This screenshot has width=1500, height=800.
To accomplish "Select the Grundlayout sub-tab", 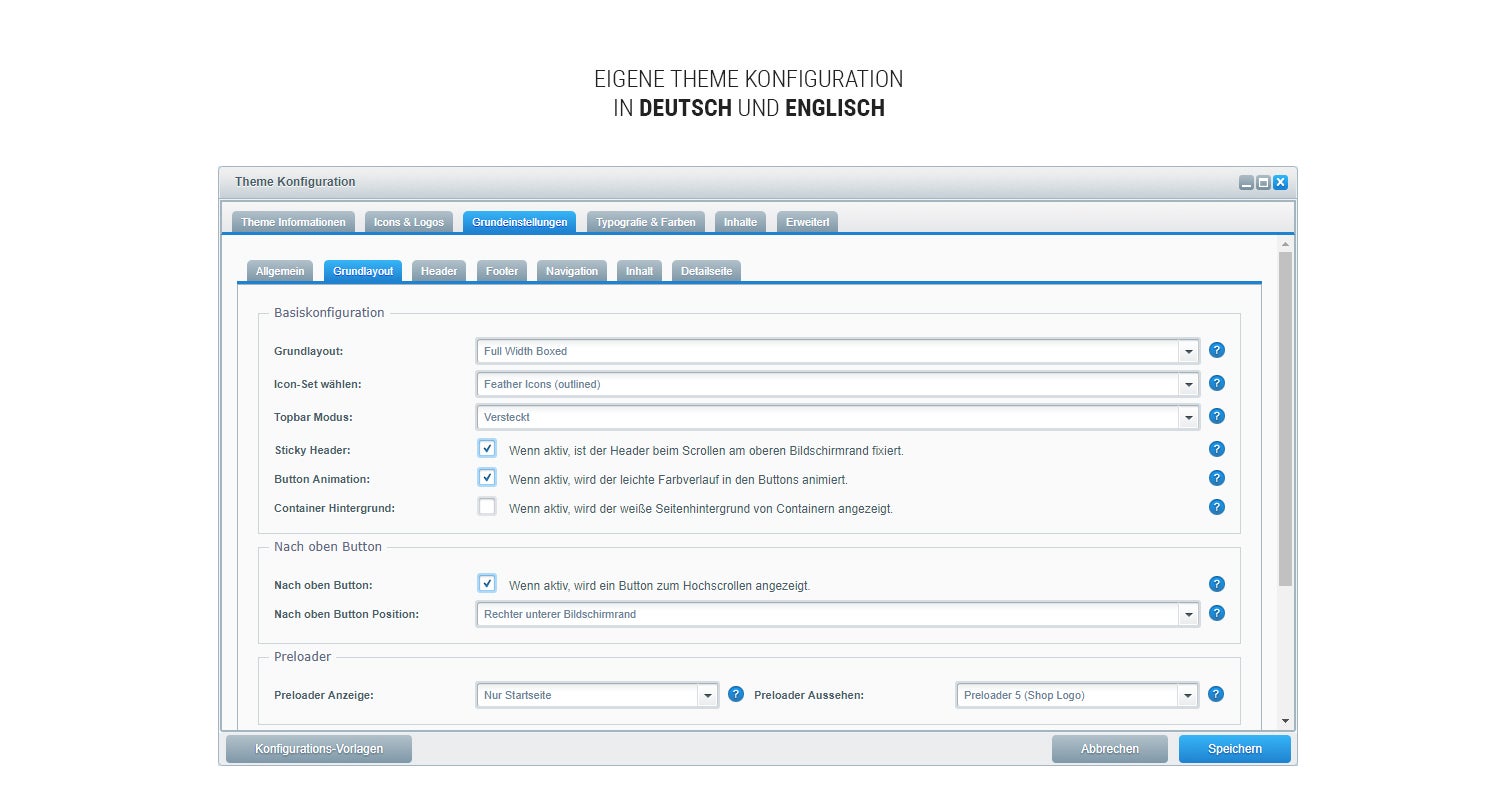I will coord(363,271).
